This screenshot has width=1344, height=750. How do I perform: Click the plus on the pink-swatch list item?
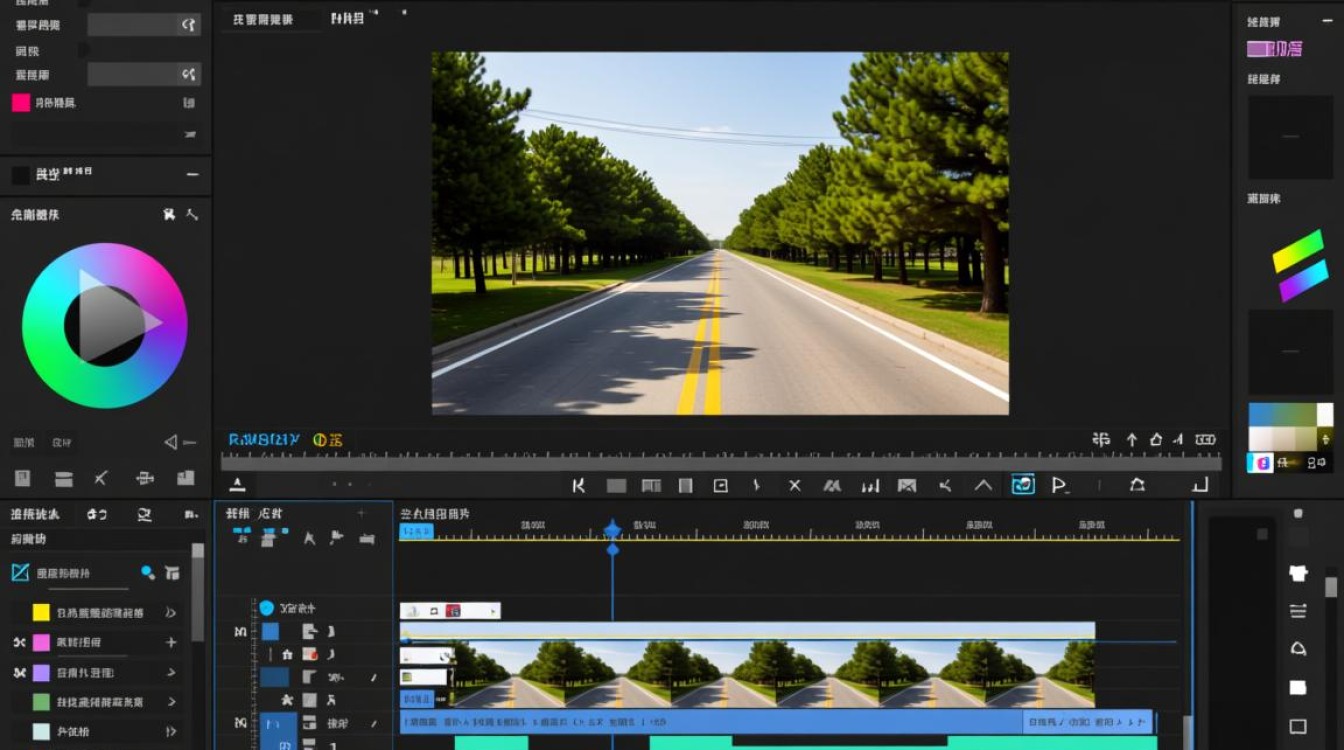[171, 642]
